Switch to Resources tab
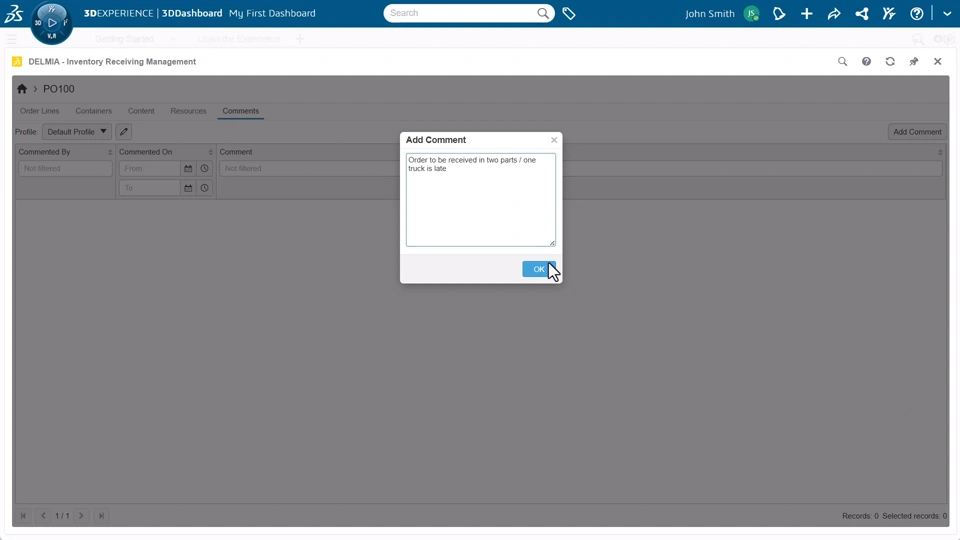This screenshot has height=540, width=960. 189,111
